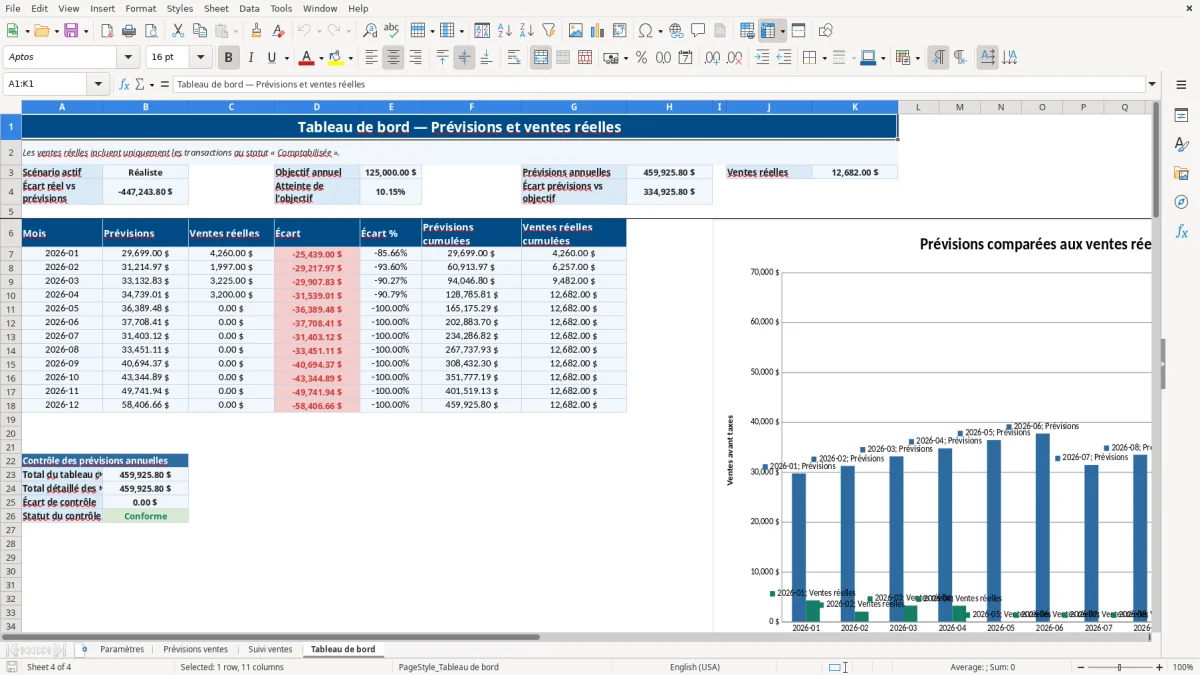Click the Open folder icon
1200x675 pixels.
click(x=44, y=31)
